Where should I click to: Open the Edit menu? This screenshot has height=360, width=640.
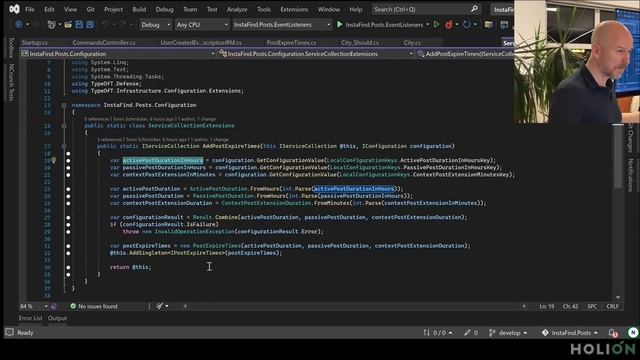(x=49, y=9)
